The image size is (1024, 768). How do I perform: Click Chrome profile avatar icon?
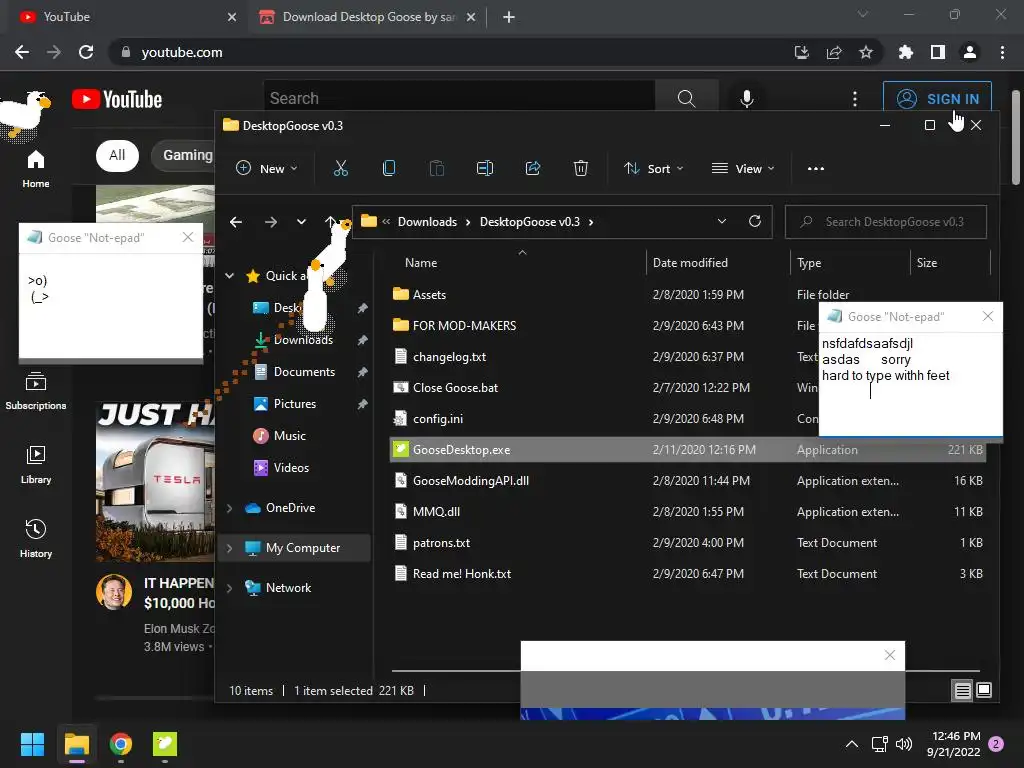click(970, 52)
